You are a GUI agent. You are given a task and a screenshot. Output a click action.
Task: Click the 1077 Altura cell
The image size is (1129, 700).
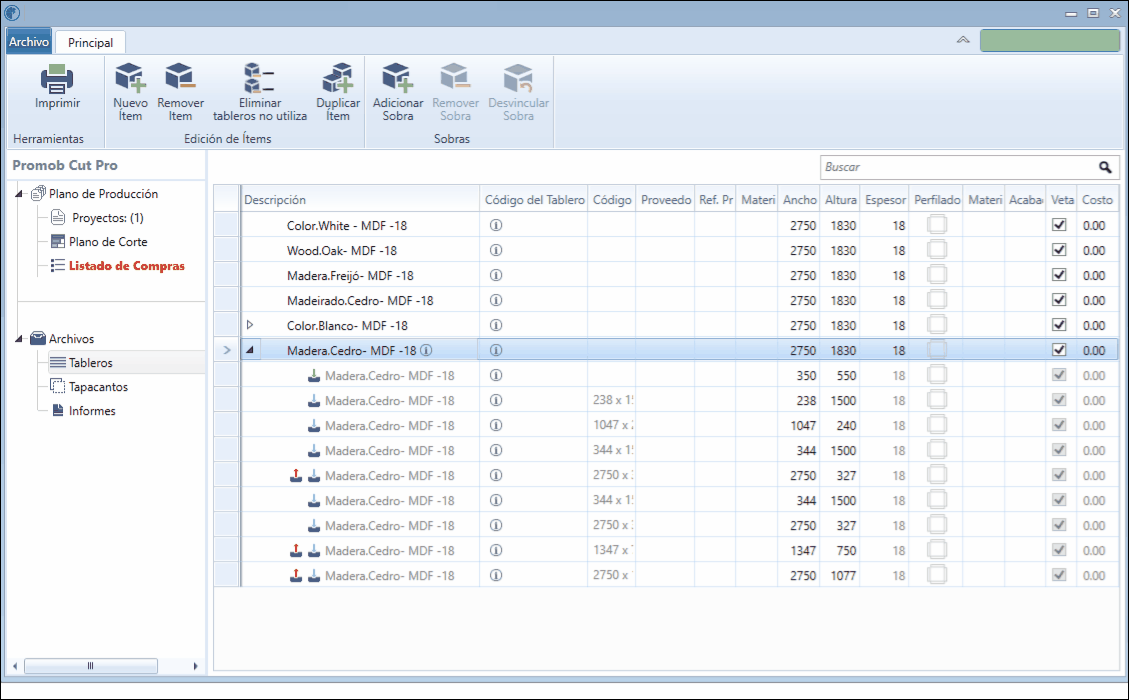(840, 575)
